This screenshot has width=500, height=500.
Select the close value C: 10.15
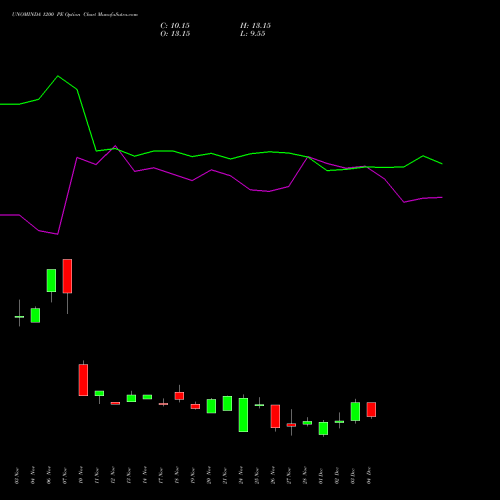click(x=175, y=26)
